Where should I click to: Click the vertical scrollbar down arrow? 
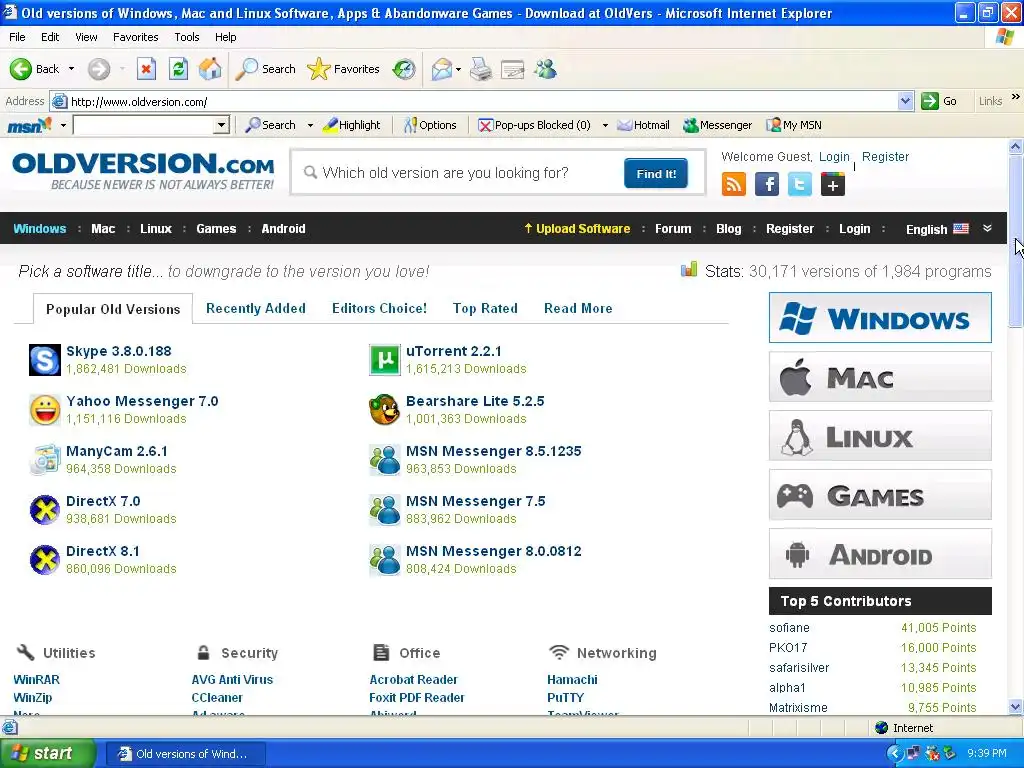point(1015,707)
